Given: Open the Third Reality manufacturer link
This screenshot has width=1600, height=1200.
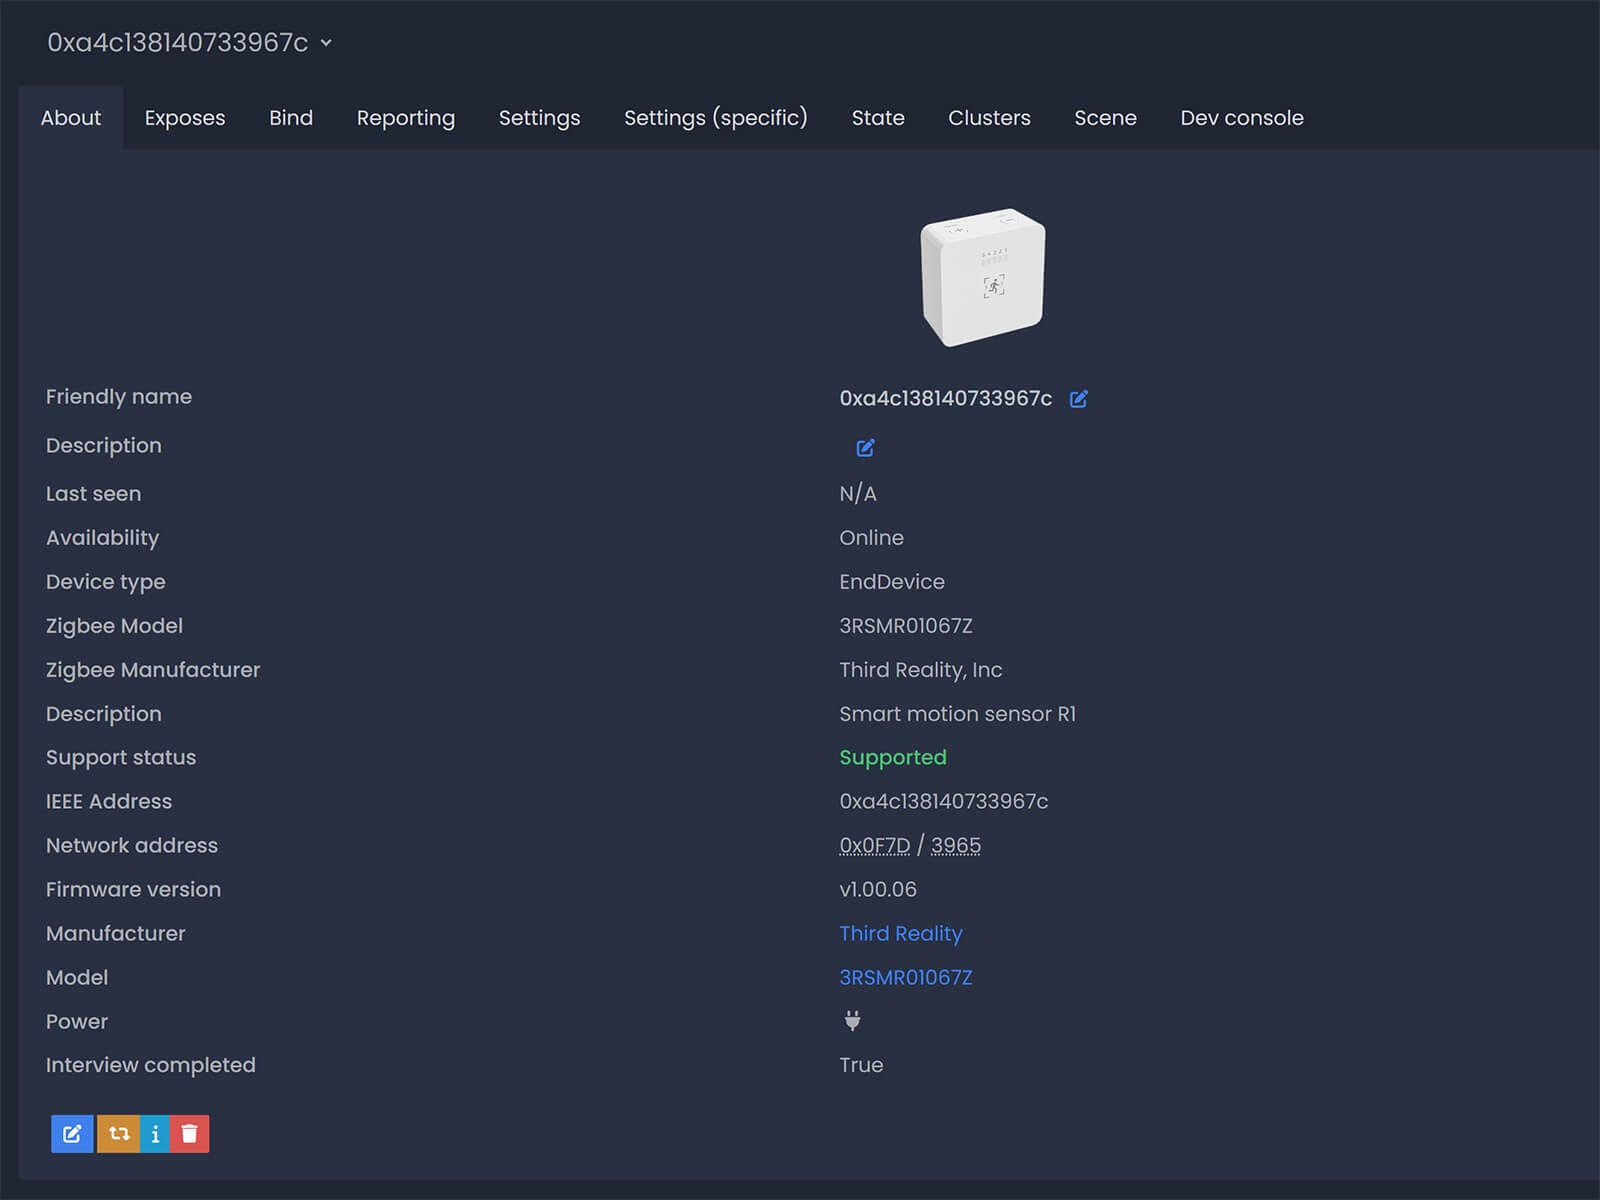Looking at the screenshot, I should [901, 934].
